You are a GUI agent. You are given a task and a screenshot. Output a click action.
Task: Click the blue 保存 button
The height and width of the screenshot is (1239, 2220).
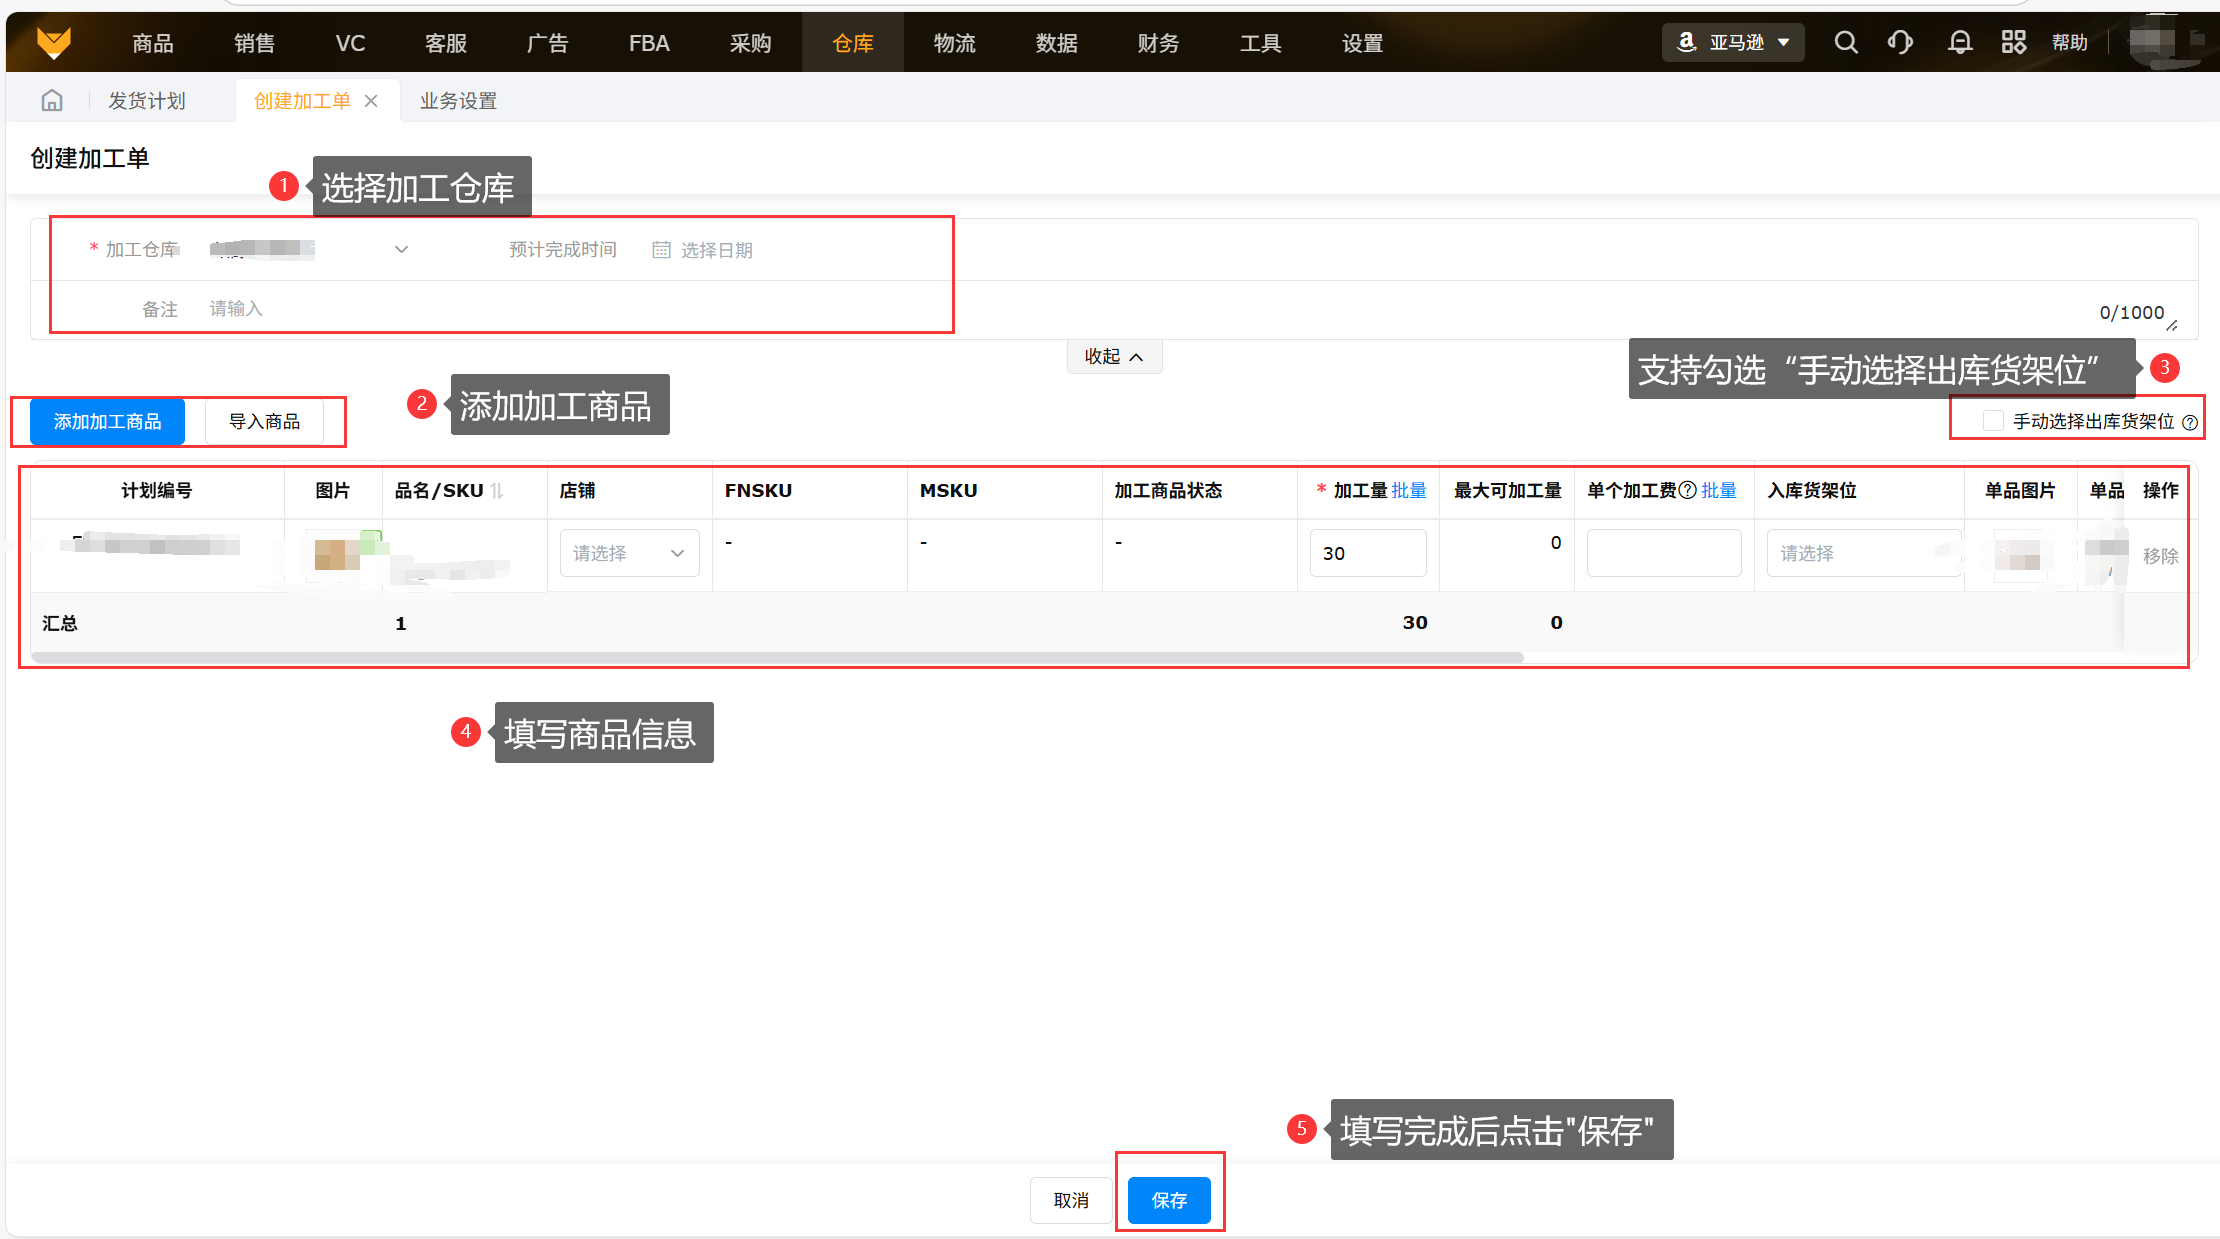pyautogui.click(x=1169, y=1200)
